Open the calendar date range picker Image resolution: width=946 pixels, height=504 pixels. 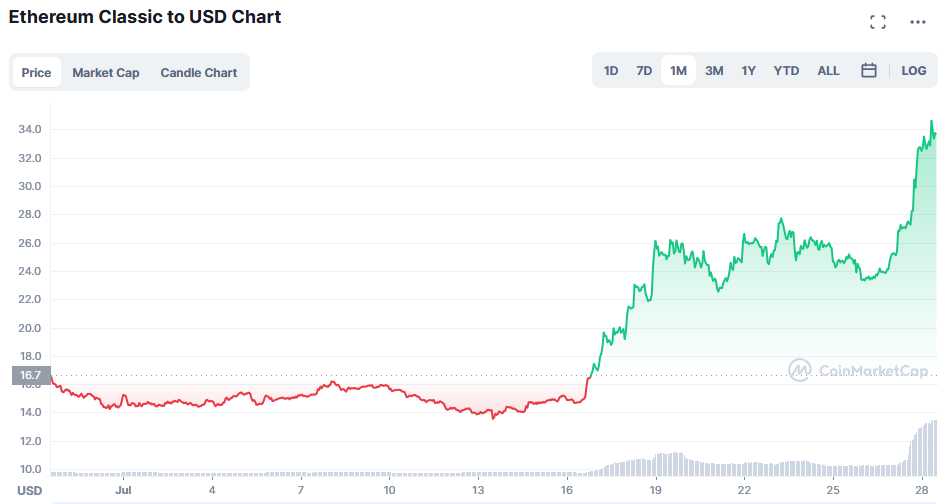tap(869, 71)
